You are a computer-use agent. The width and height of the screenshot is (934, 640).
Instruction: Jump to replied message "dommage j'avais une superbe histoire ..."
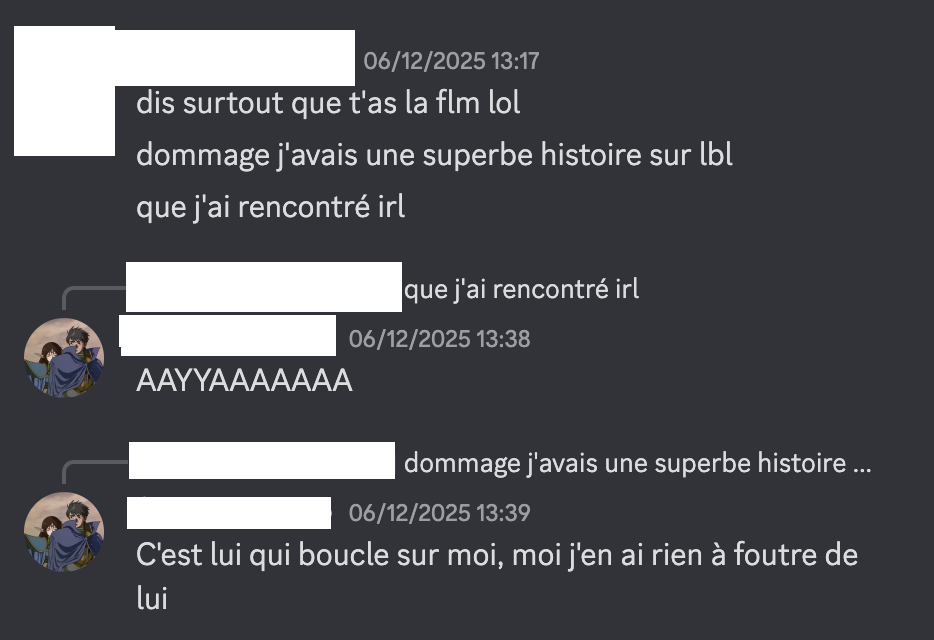637,463
